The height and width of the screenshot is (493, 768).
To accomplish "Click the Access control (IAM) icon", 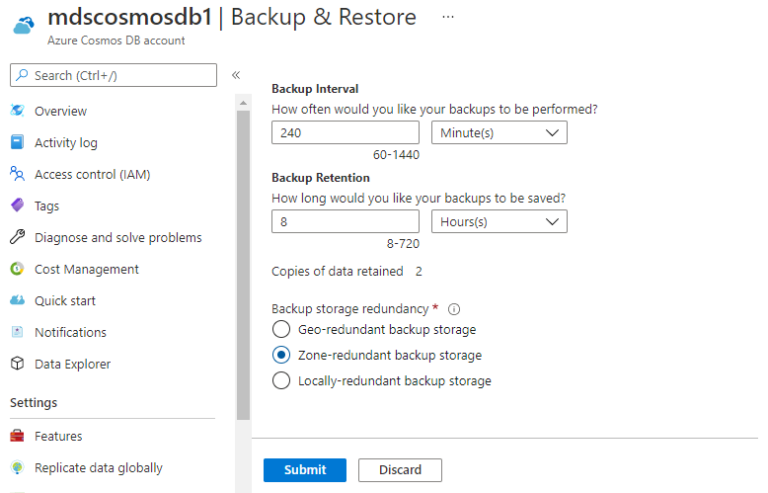I will [17, 174].
